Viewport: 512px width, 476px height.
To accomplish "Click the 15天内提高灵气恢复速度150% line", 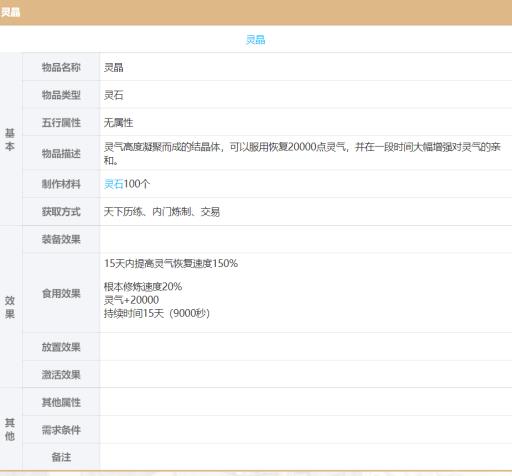I will (x=171, y=263).
